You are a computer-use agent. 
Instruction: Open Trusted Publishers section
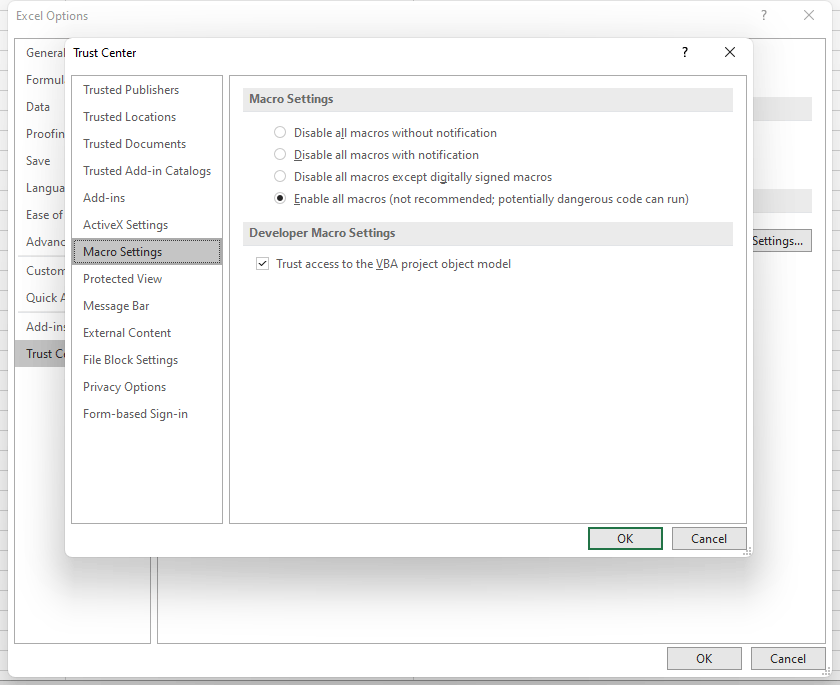click(147, 90)
